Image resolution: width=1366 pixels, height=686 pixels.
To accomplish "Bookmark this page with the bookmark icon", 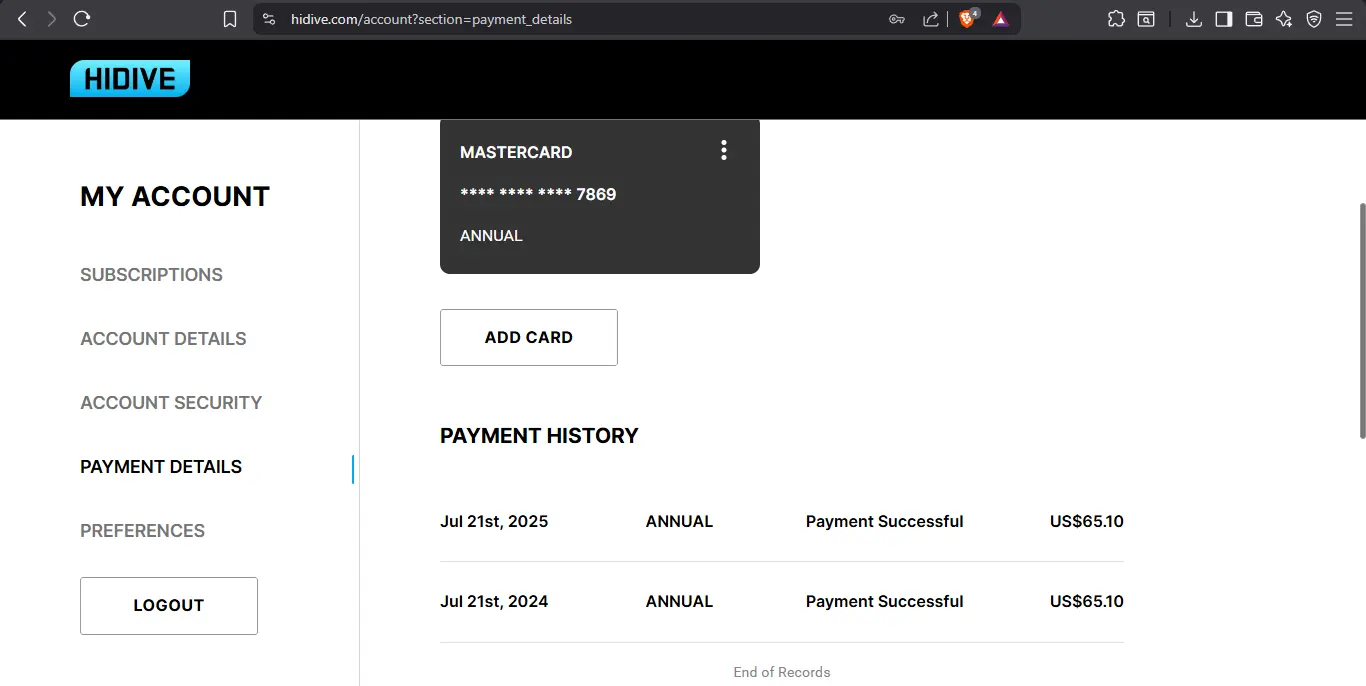I will pos(230,19).
